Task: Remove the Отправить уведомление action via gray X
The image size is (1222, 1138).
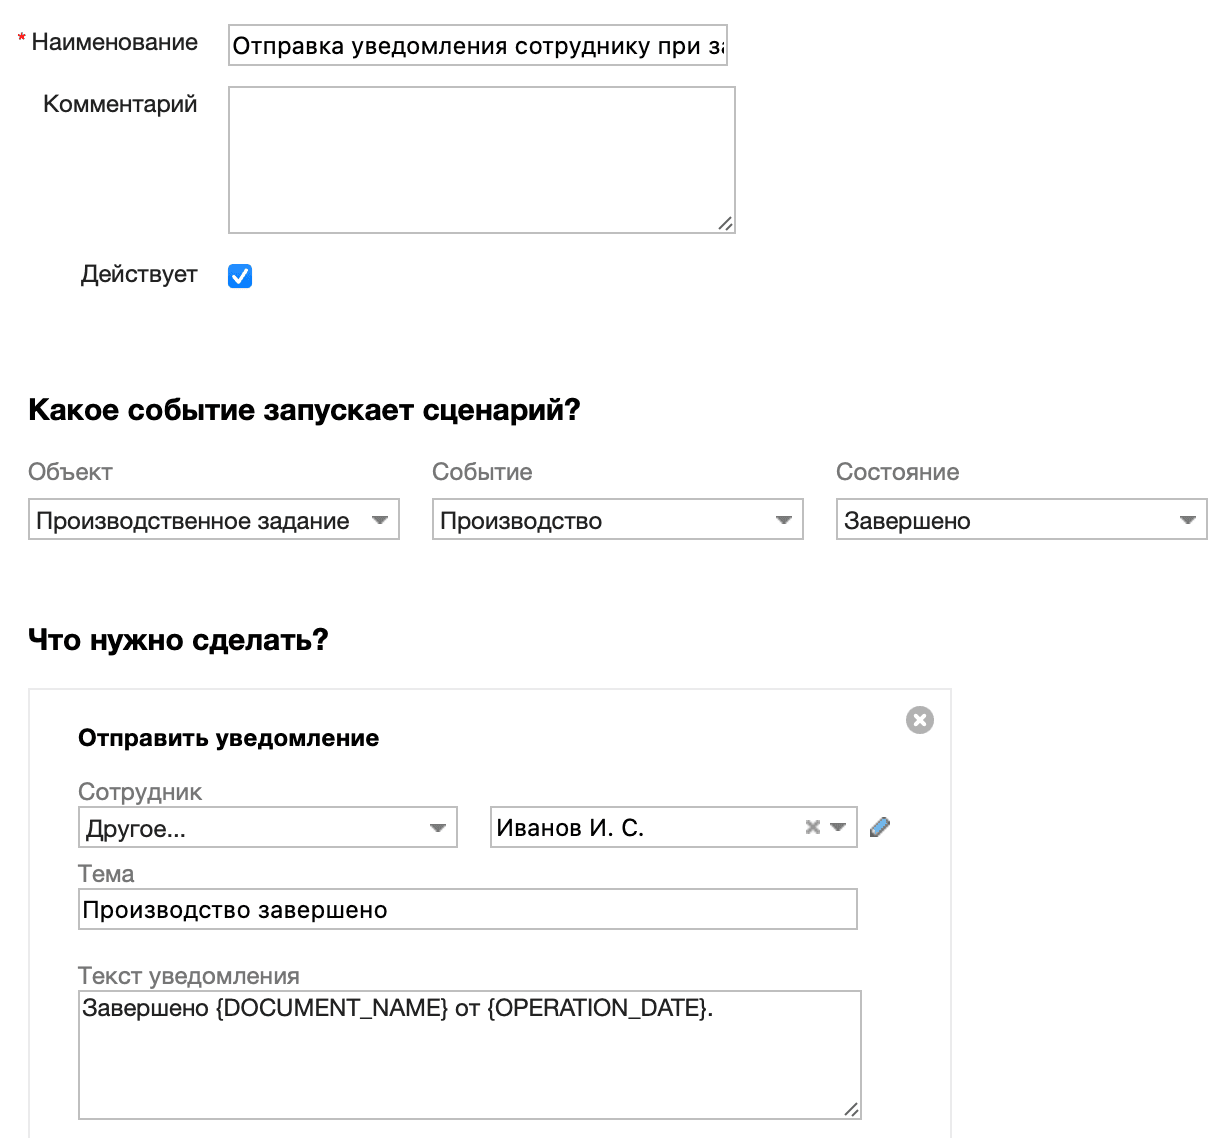Action: [919, 719]
